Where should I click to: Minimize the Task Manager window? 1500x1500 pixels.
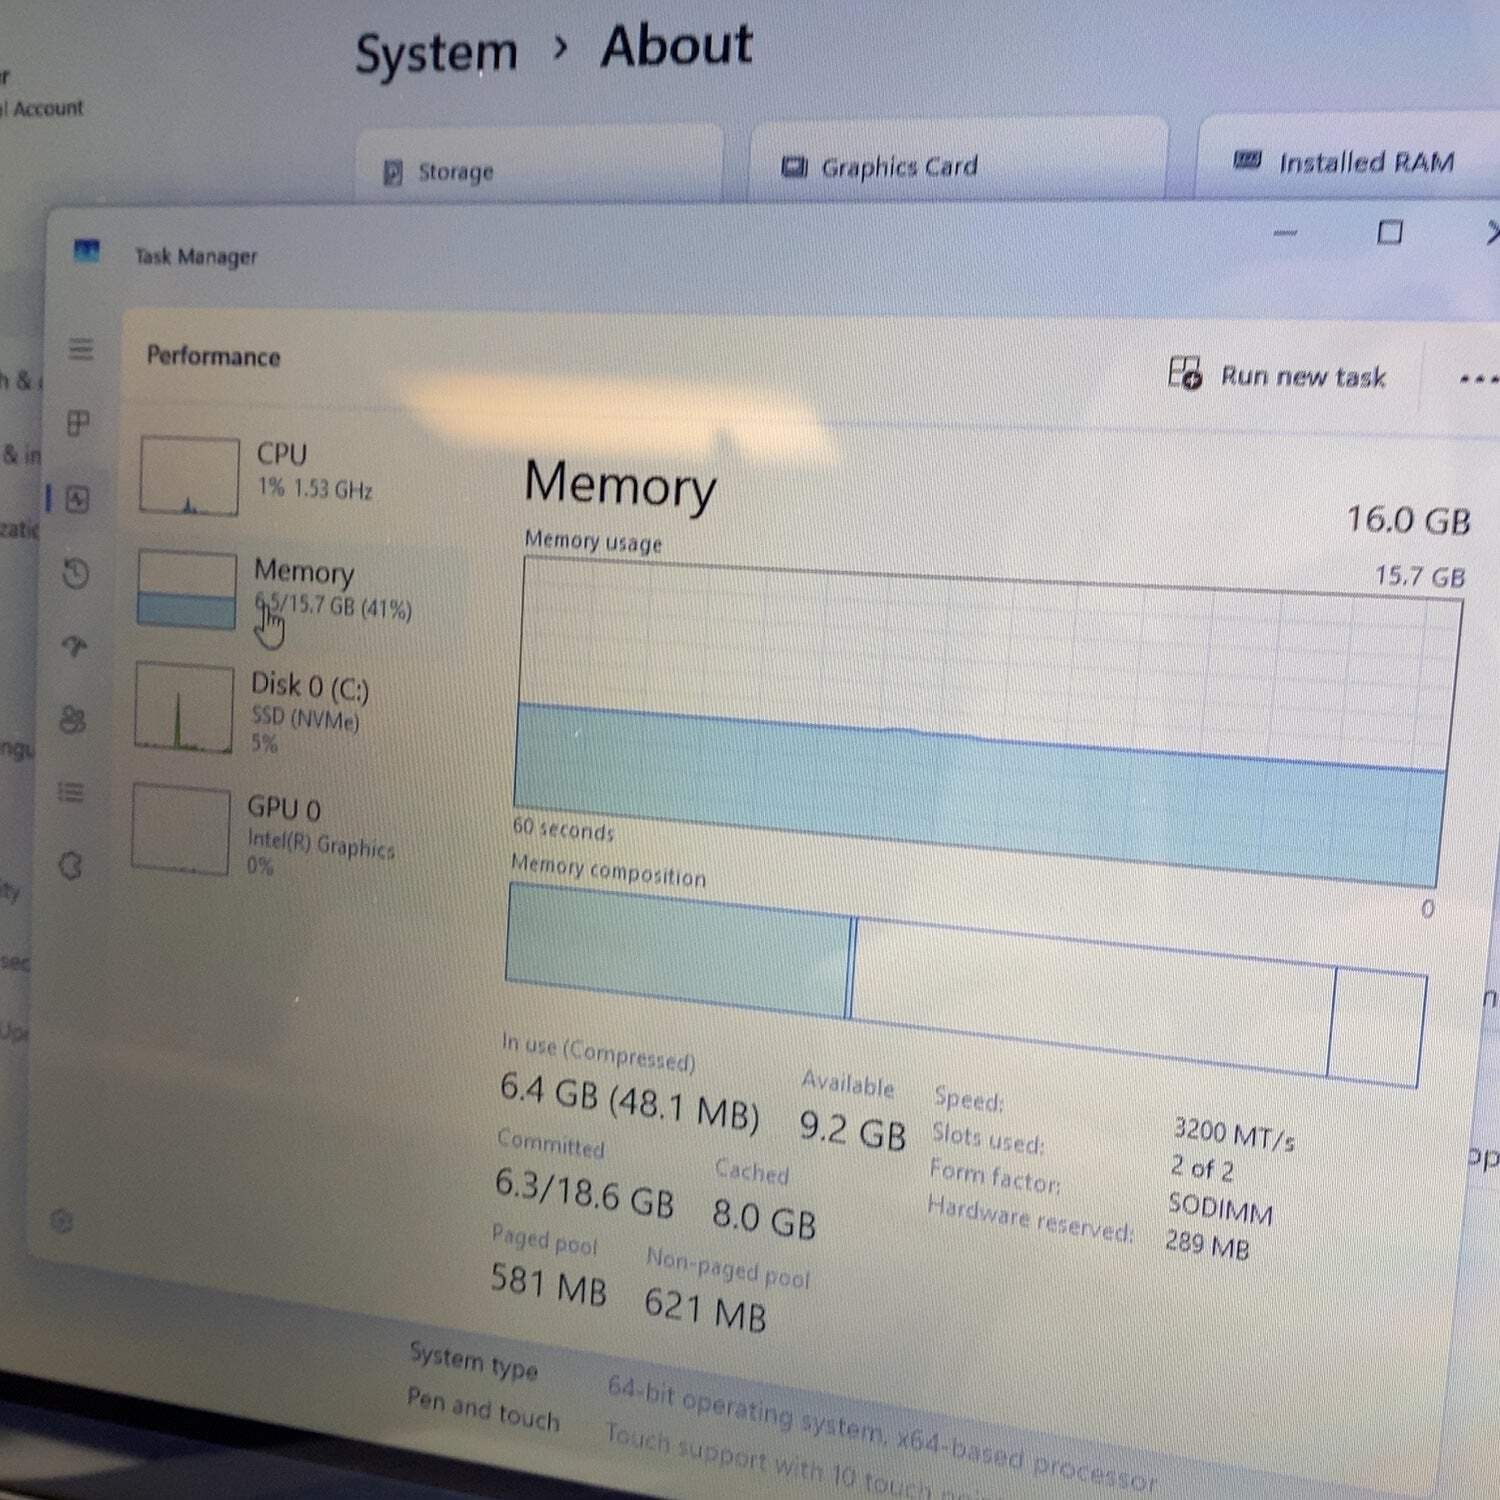coord(1285,233)
